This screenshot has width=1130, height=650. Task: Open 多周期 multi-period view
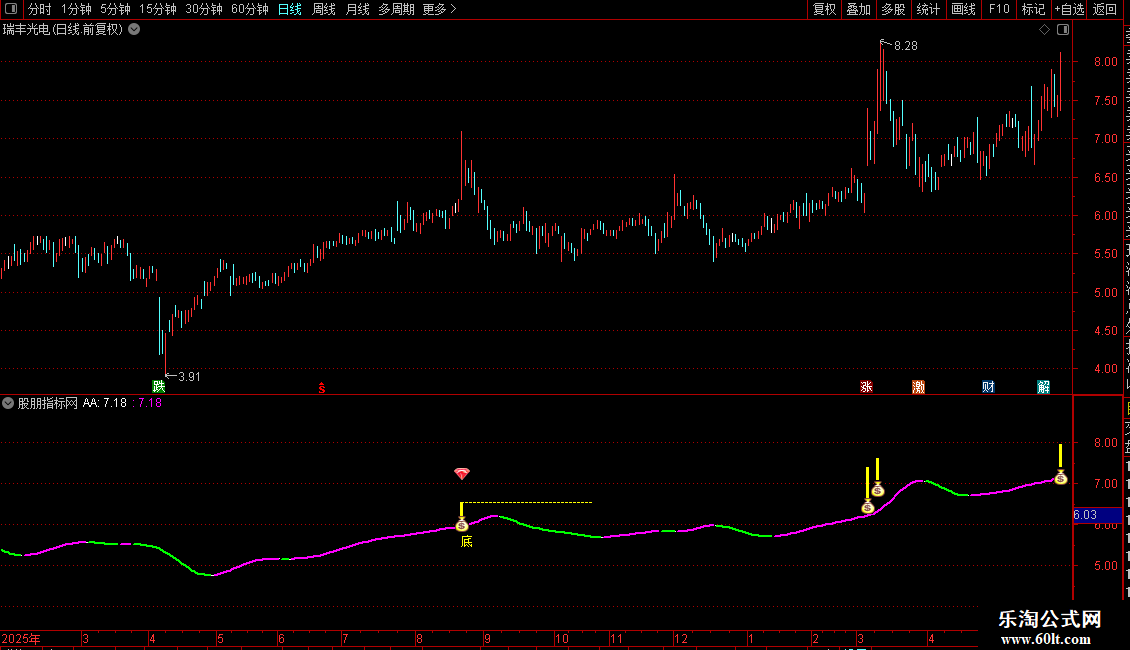click(x=396, y=9)
